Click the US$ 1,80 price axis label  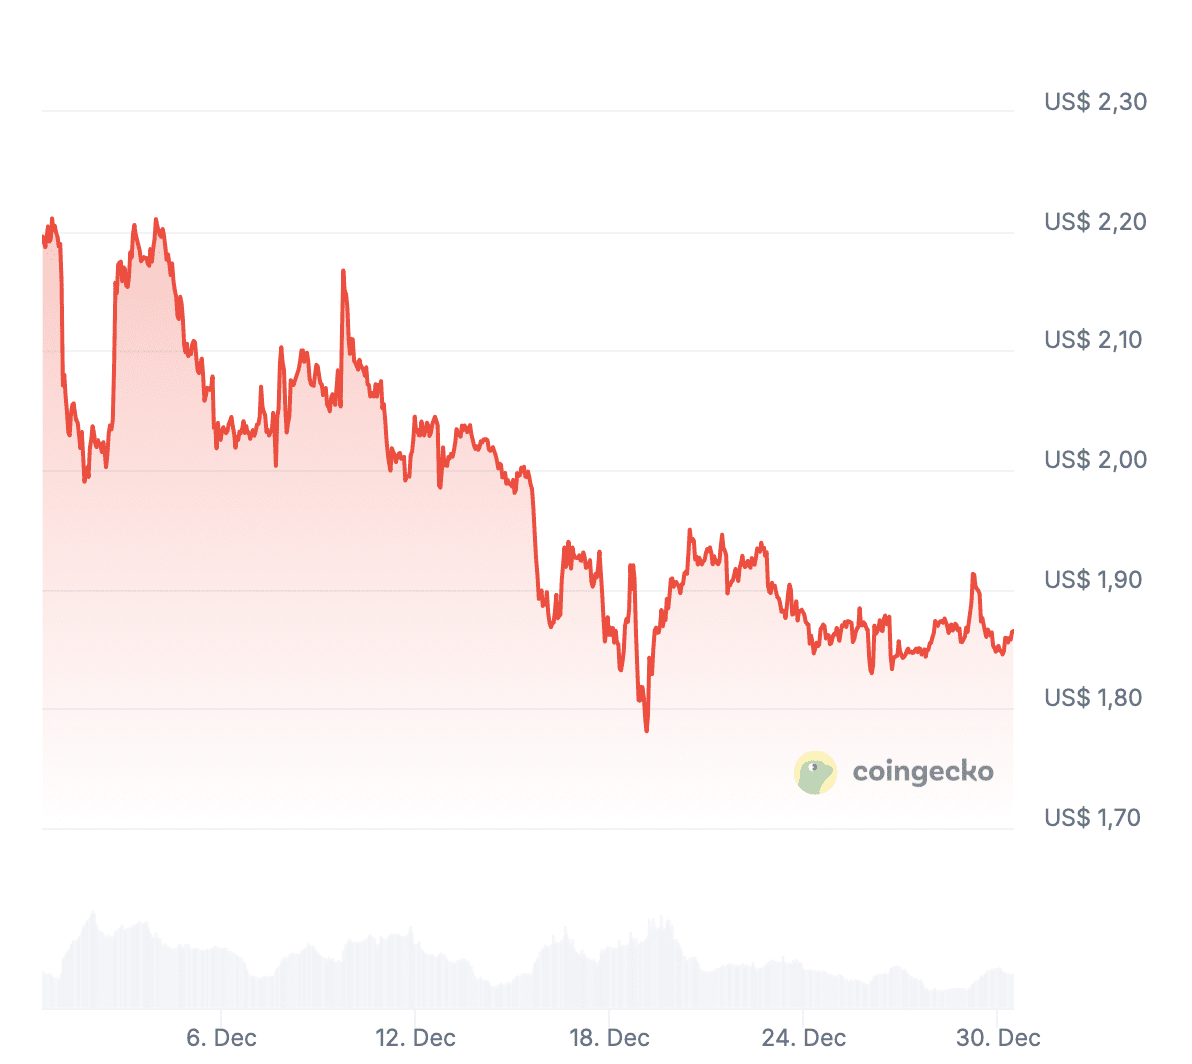pos(1093,698)
